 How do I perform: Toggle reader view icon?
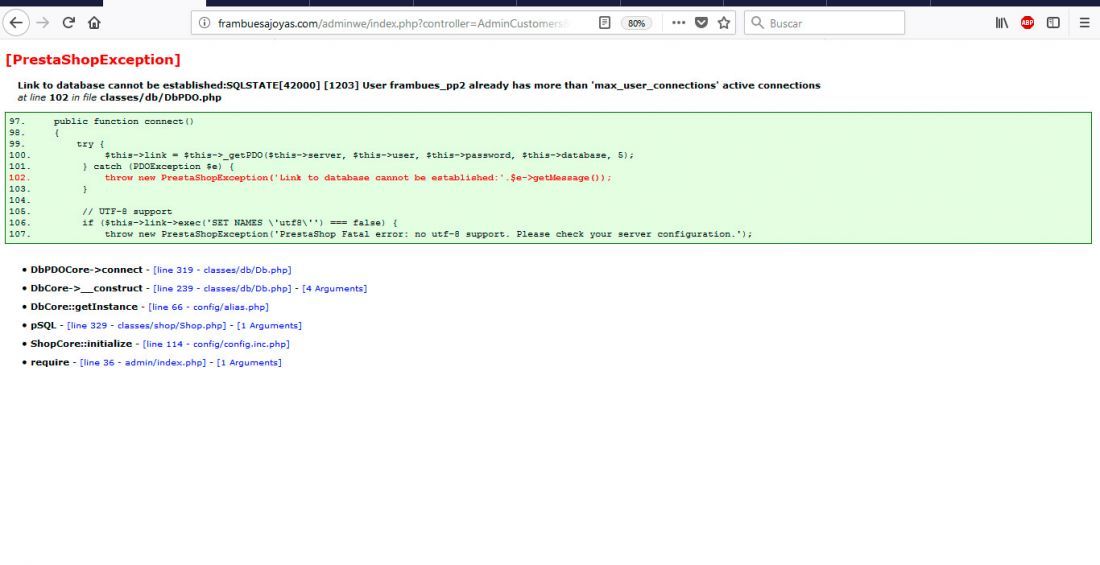[x=605, y=23]
